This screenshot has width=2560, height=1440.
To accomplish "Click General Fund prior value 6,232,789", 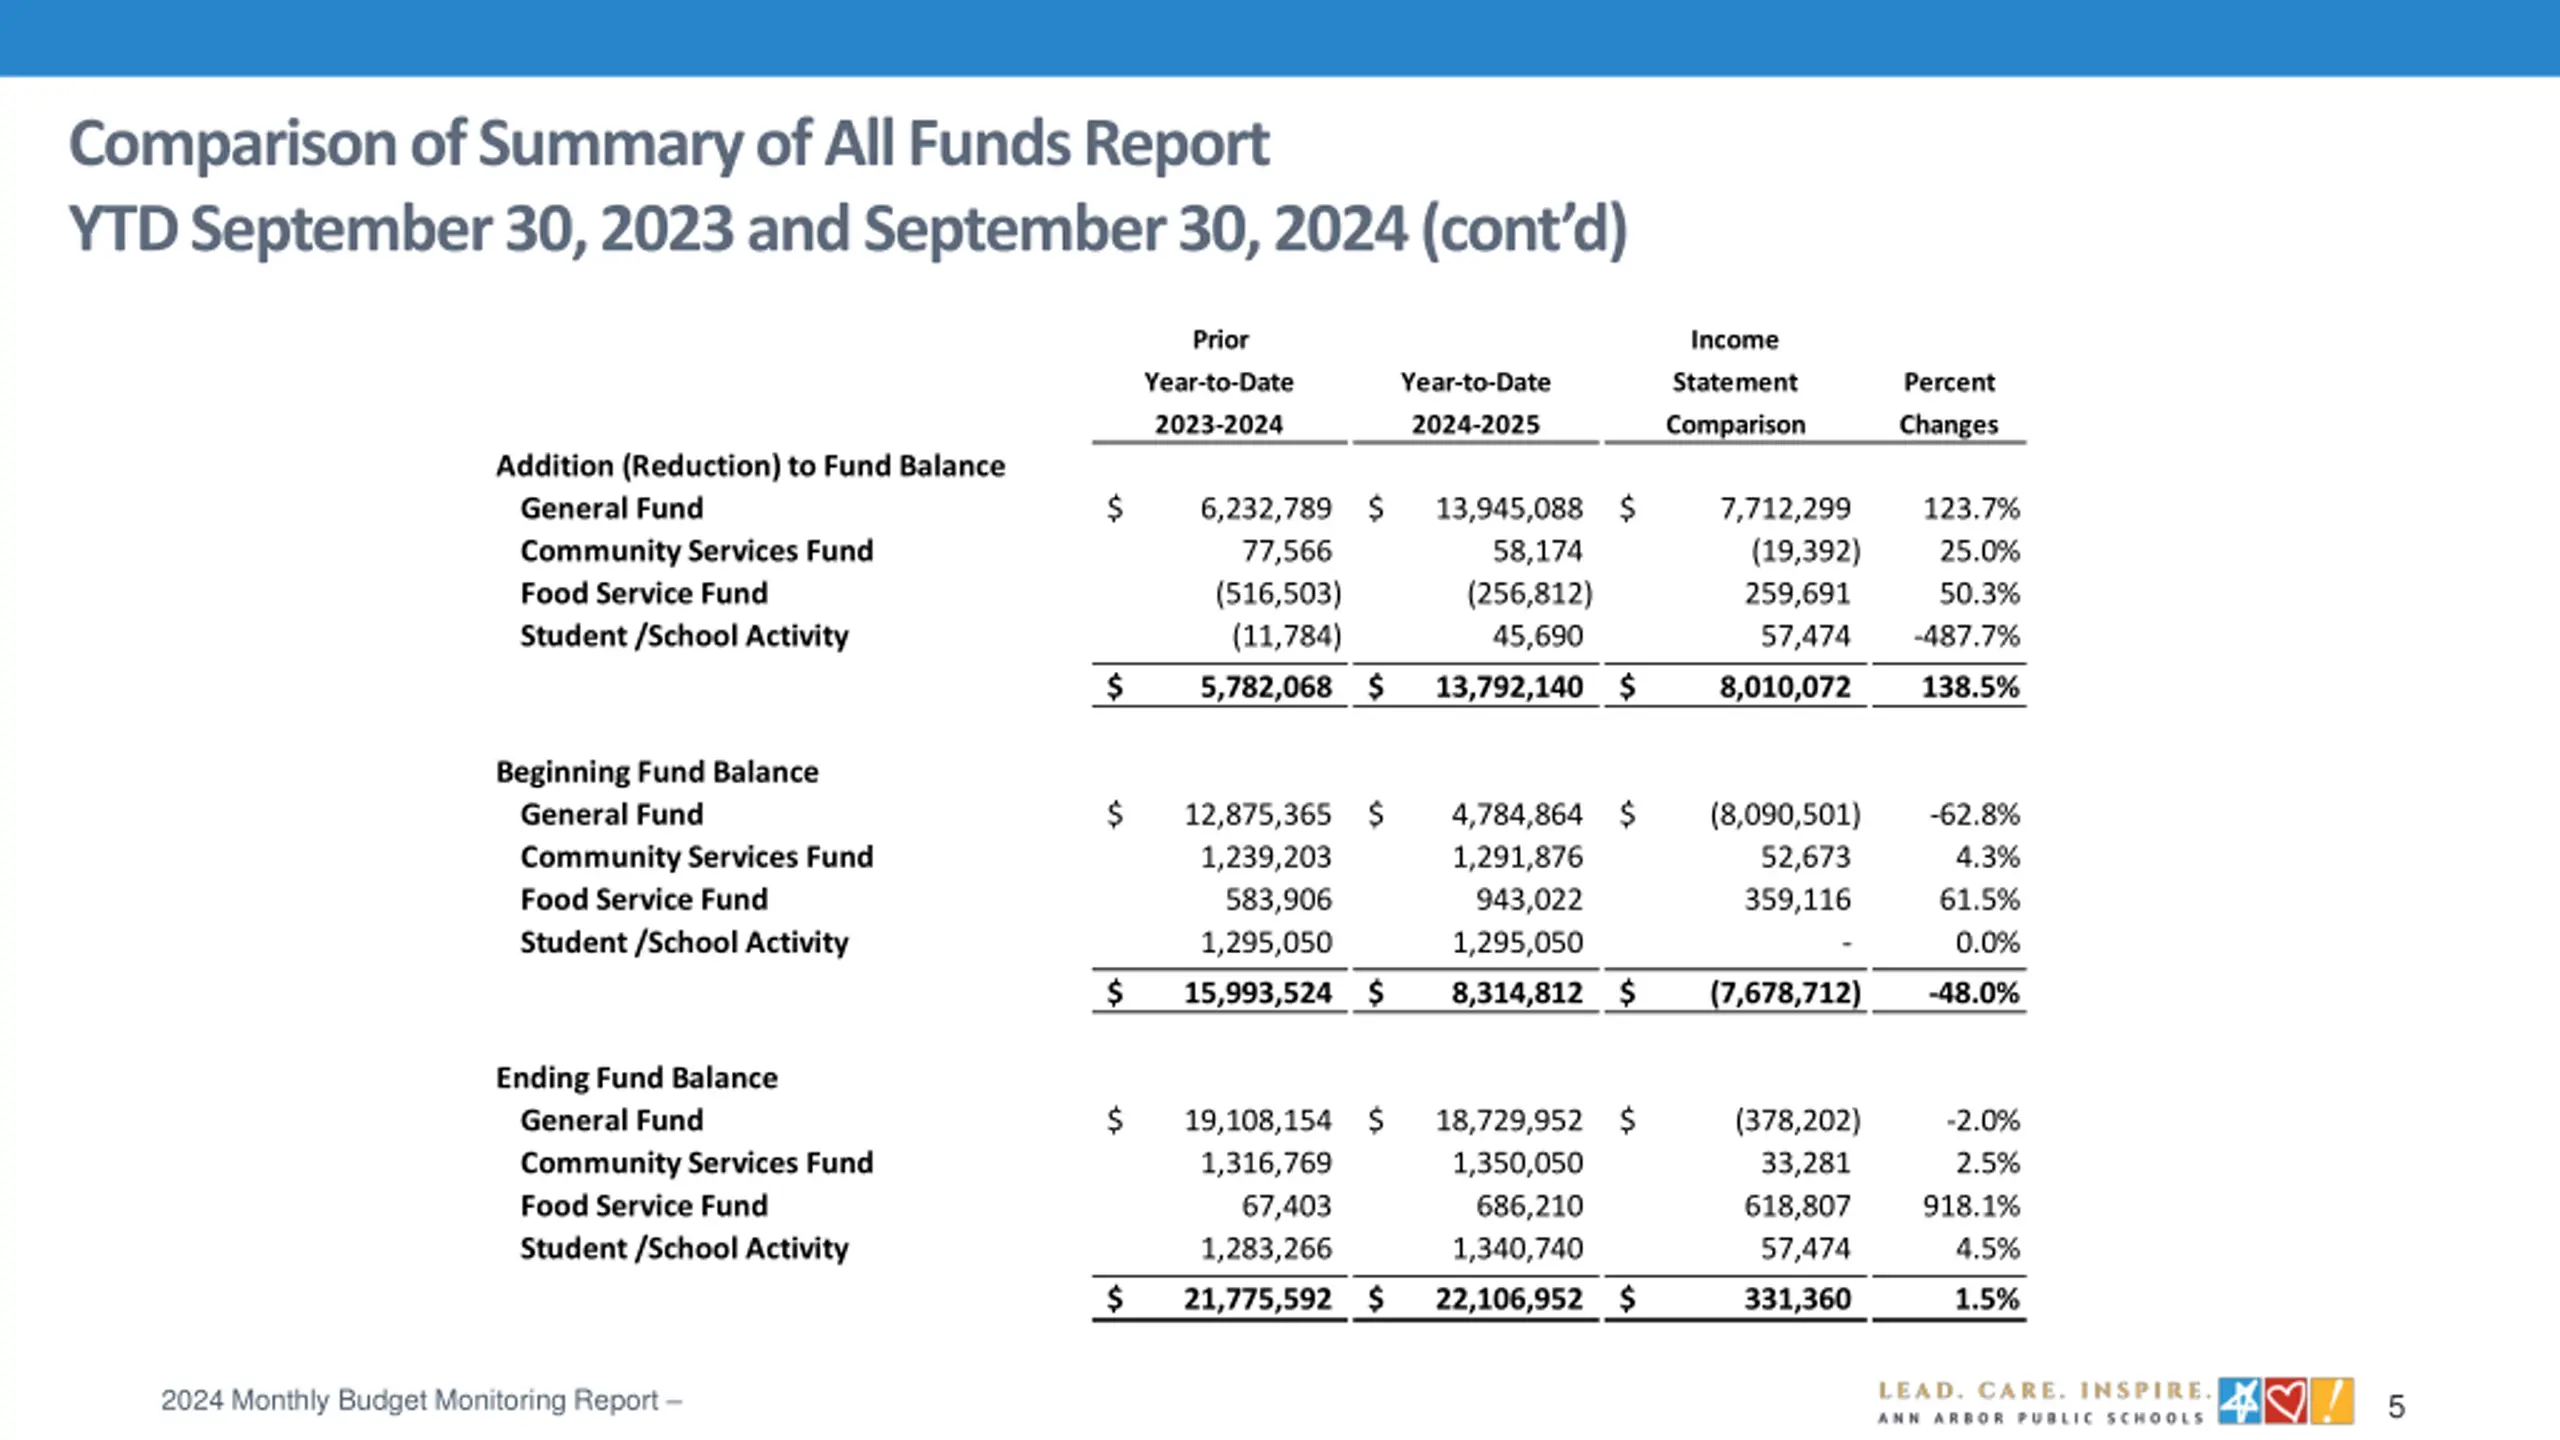I will coord(1266,509).
